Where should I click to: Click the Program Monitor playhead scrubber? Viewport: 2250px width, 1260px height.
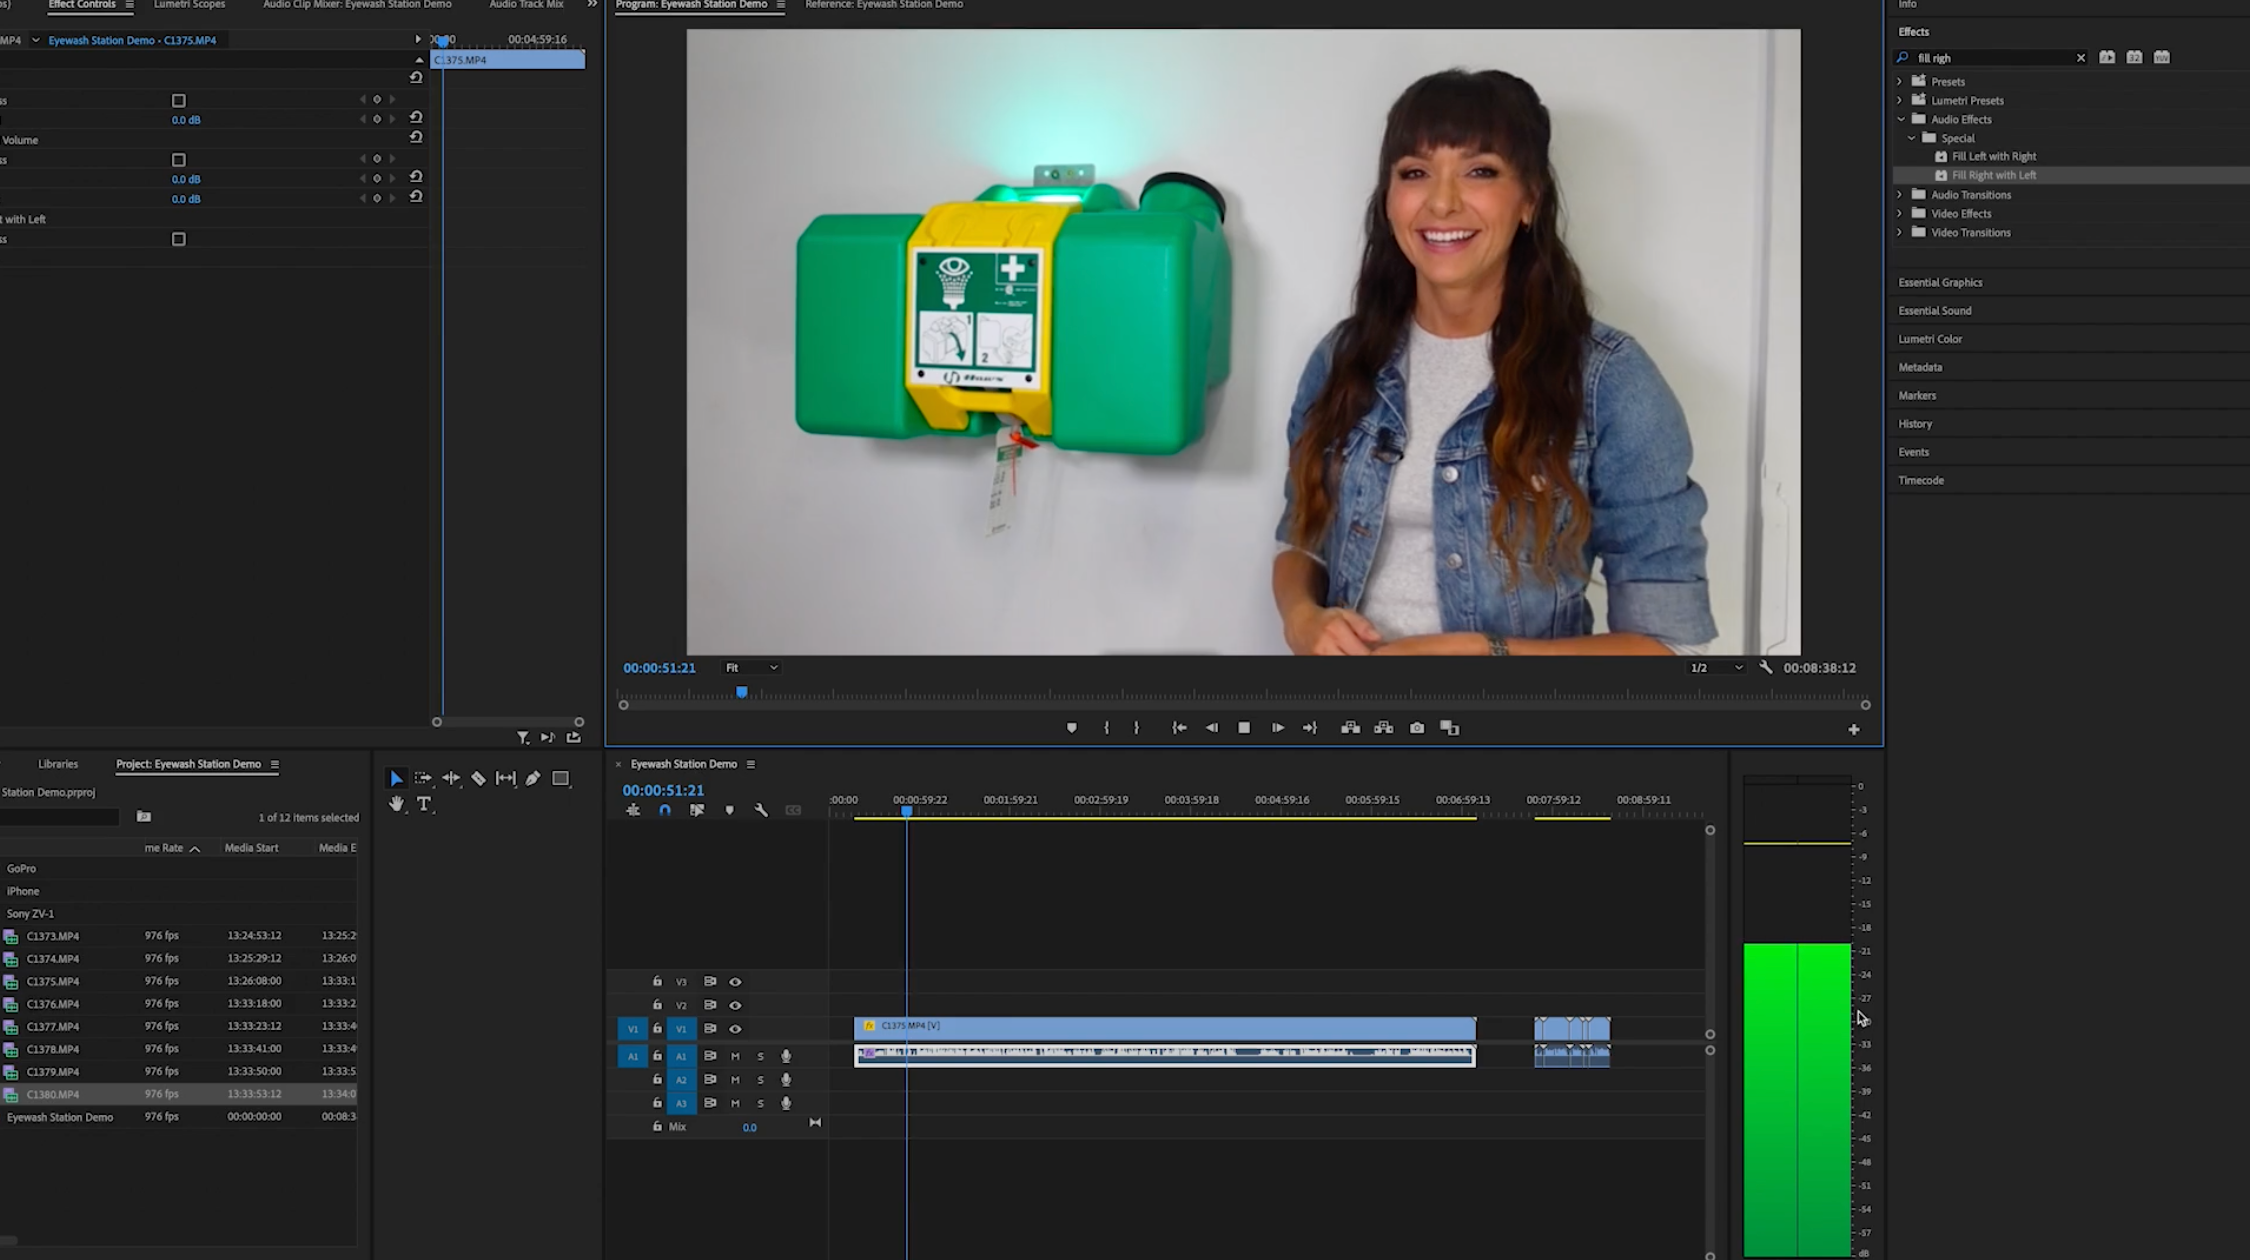pos(742,692)
